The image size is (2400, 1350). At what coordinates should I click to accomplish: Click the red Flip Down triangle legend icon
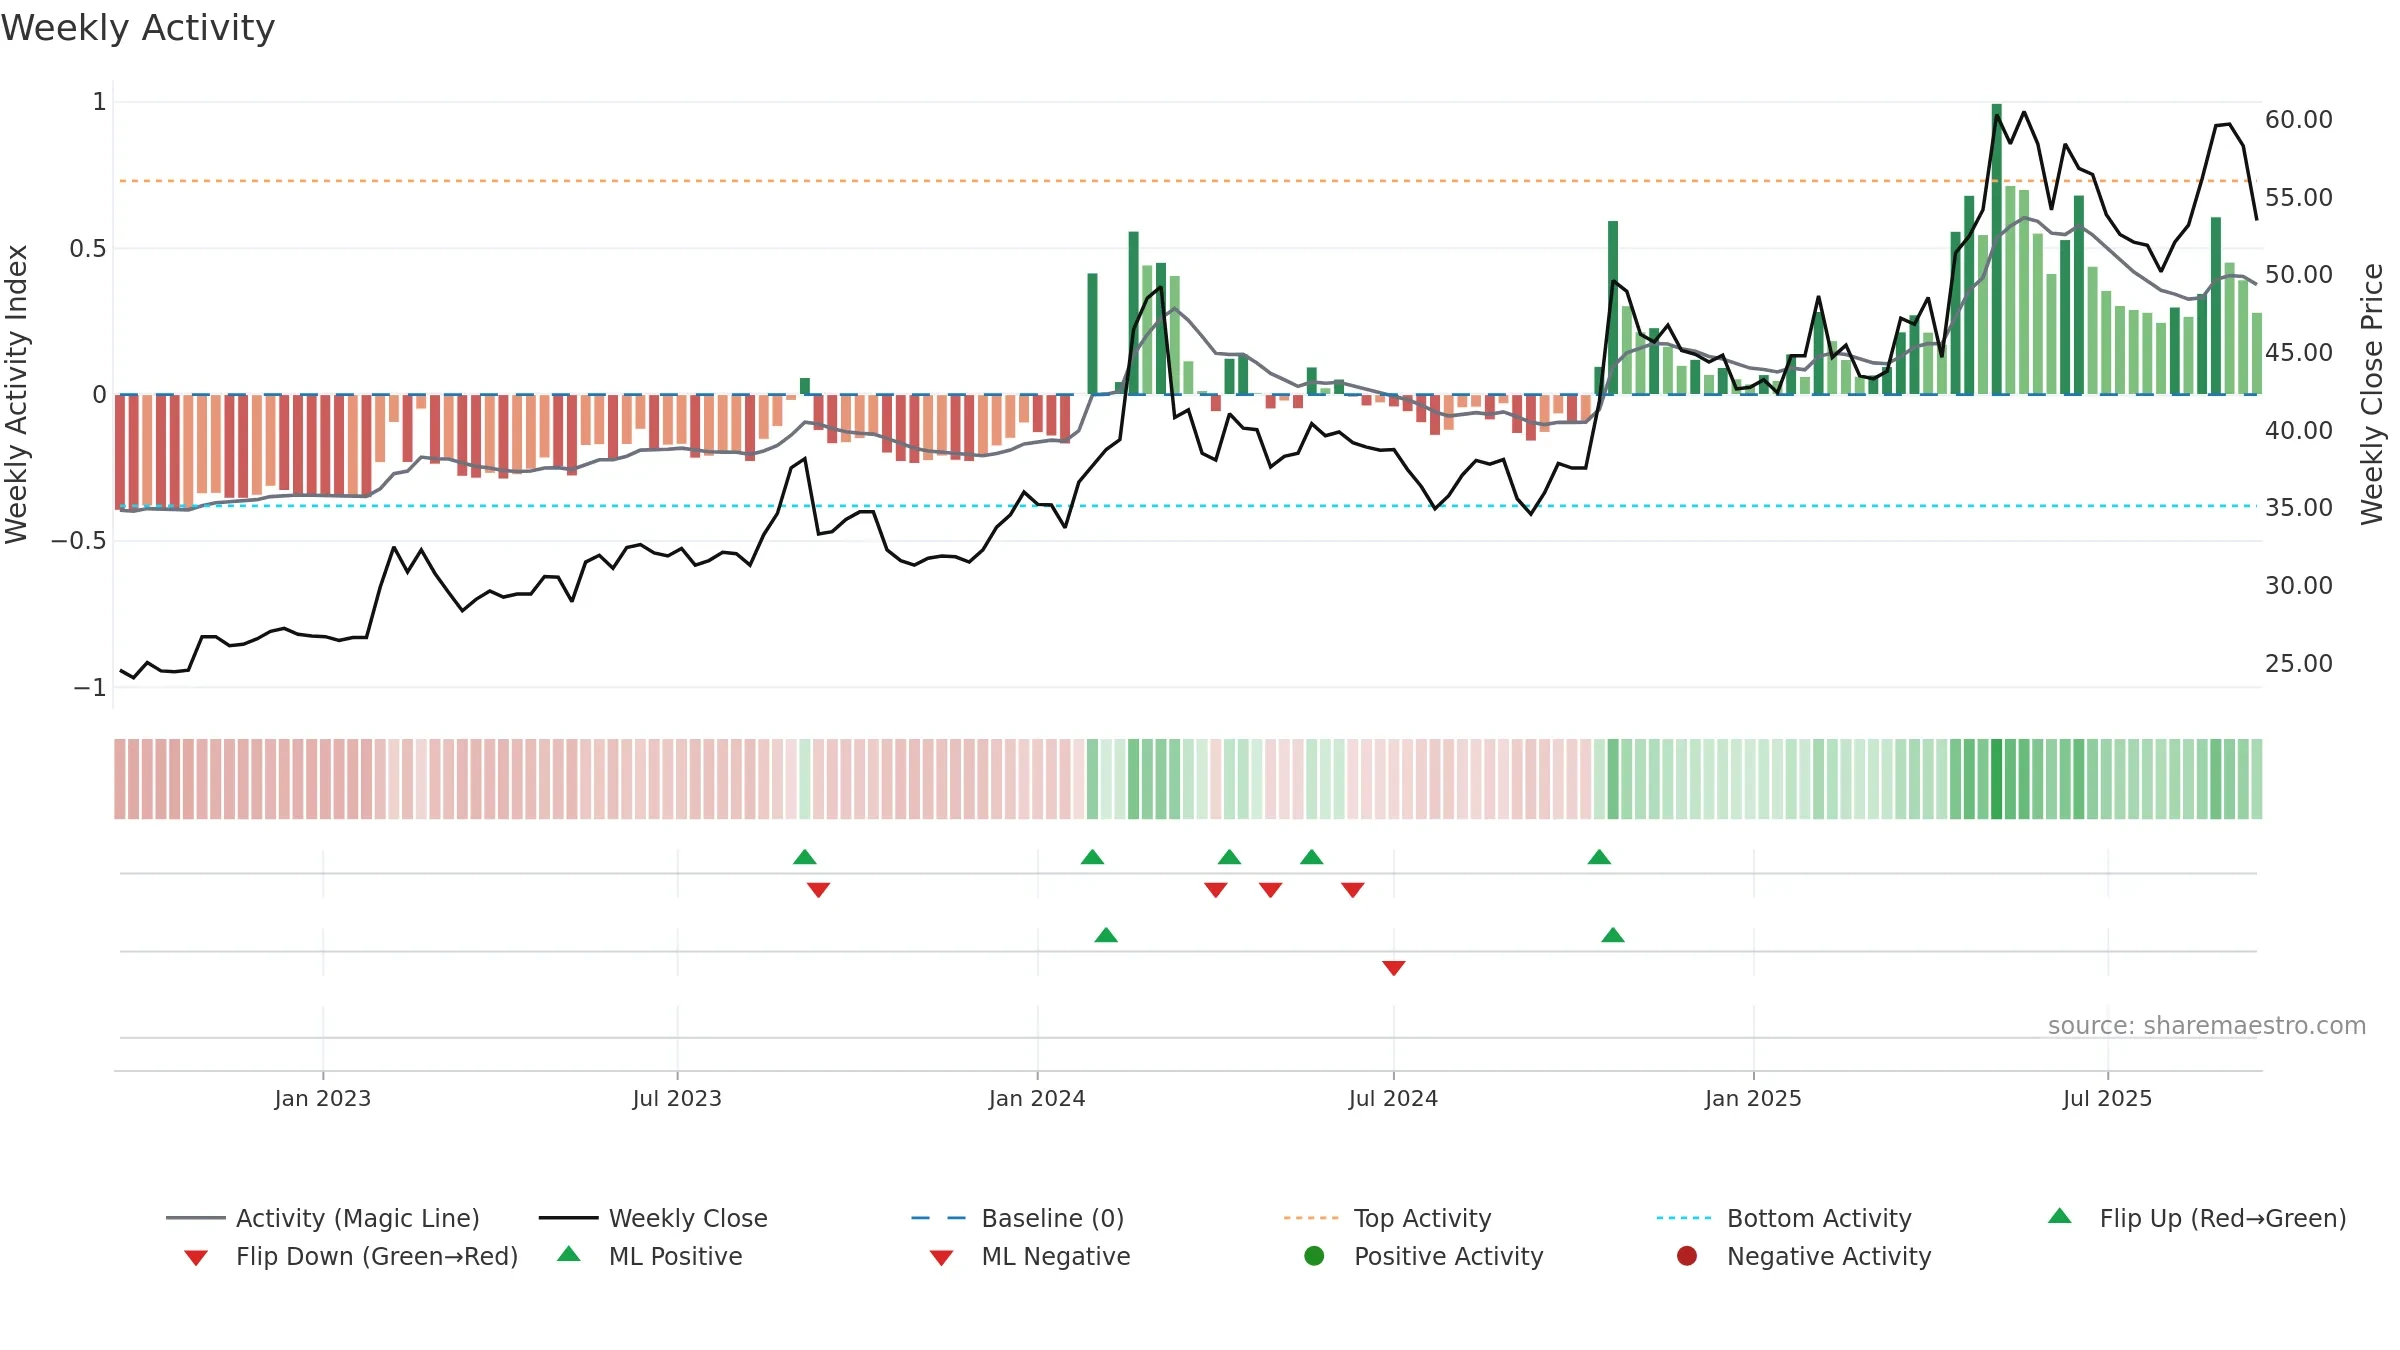pyautogui.click(x=196, y=1258)
